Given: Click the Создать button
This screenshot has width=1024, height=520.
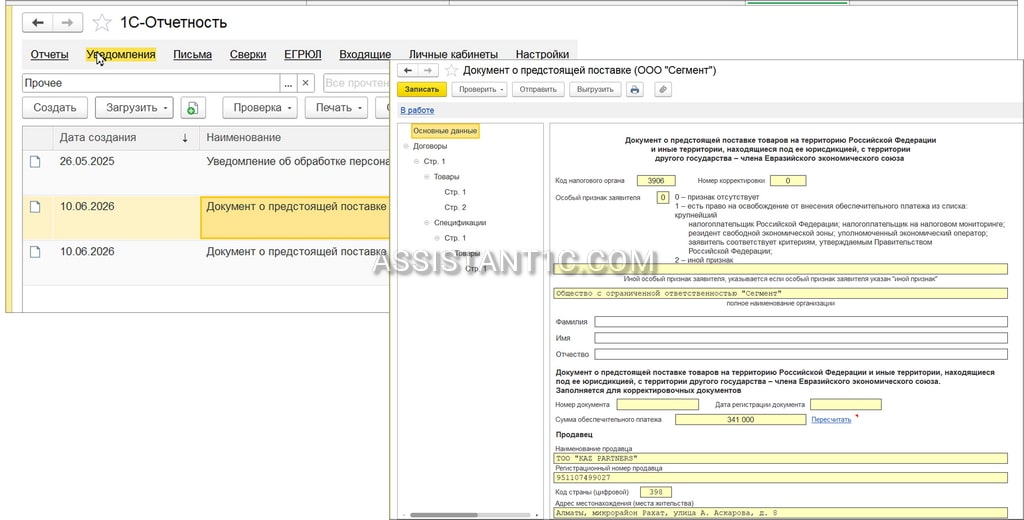Looking at the screenshot, I should click(x=55, y=108).
